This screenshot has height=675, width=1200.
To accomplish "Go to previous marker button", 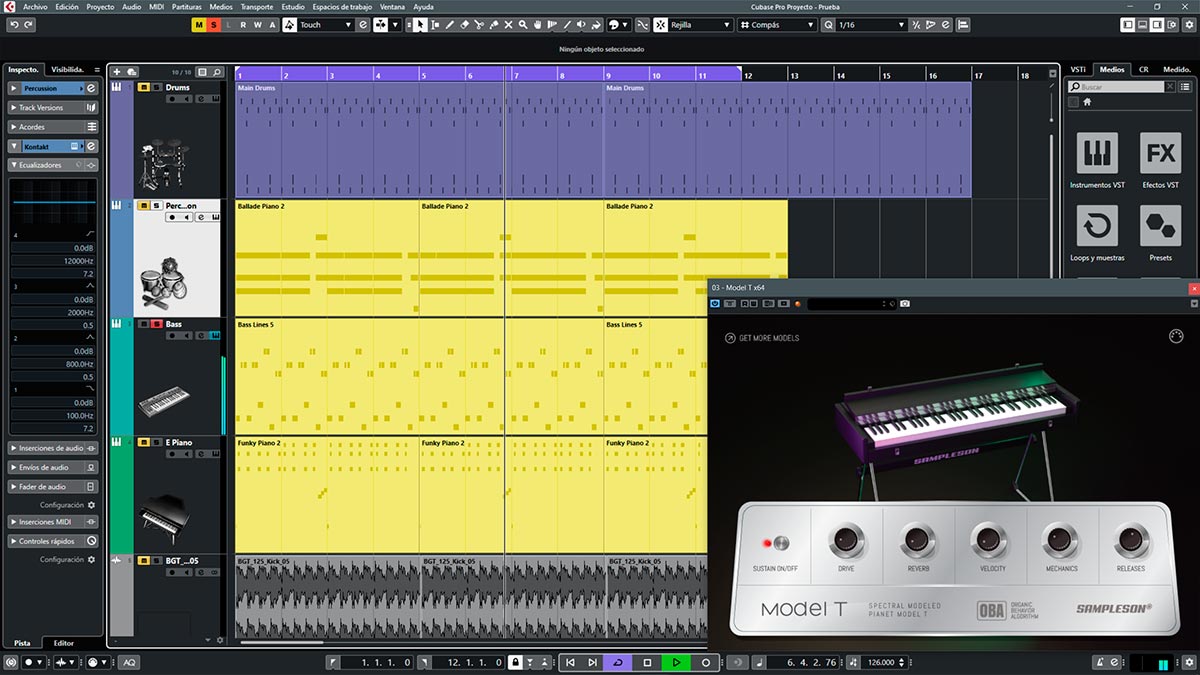I will [x=570, y=662].
